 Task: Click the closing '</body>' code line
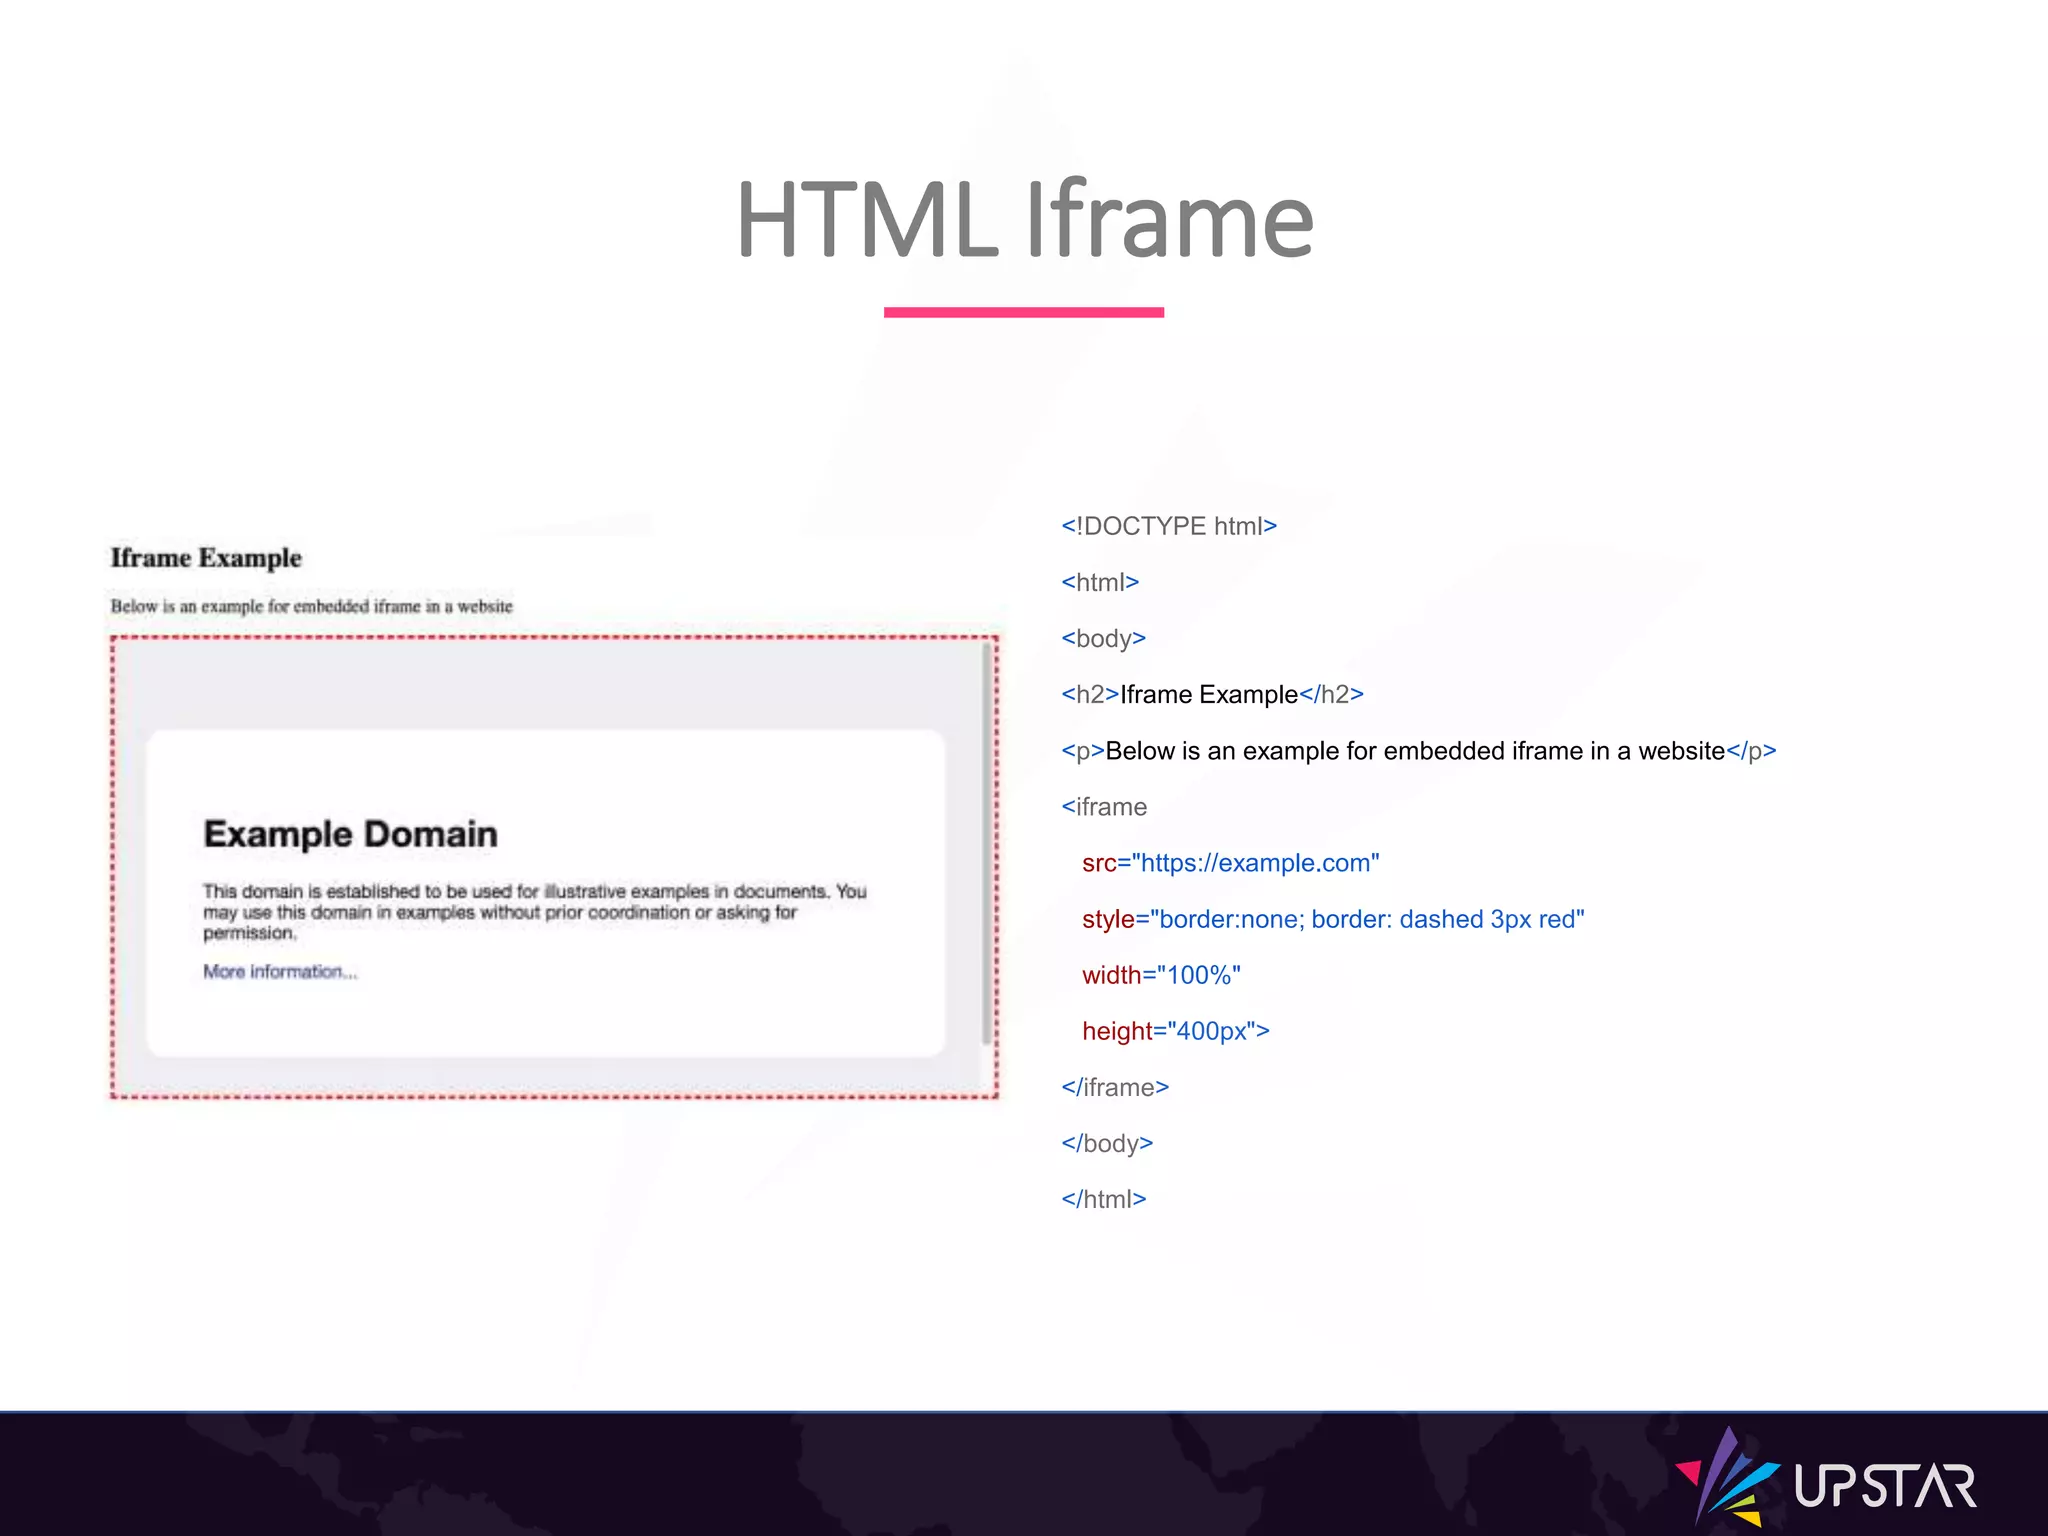pos(1107,1143)
